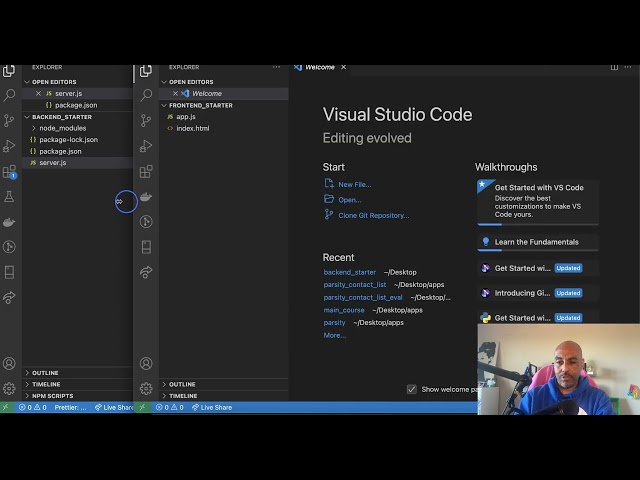Select server.js in BACKEND_STARTER tree
Viewport: 640px width, 480px height.
coord(78,163)
